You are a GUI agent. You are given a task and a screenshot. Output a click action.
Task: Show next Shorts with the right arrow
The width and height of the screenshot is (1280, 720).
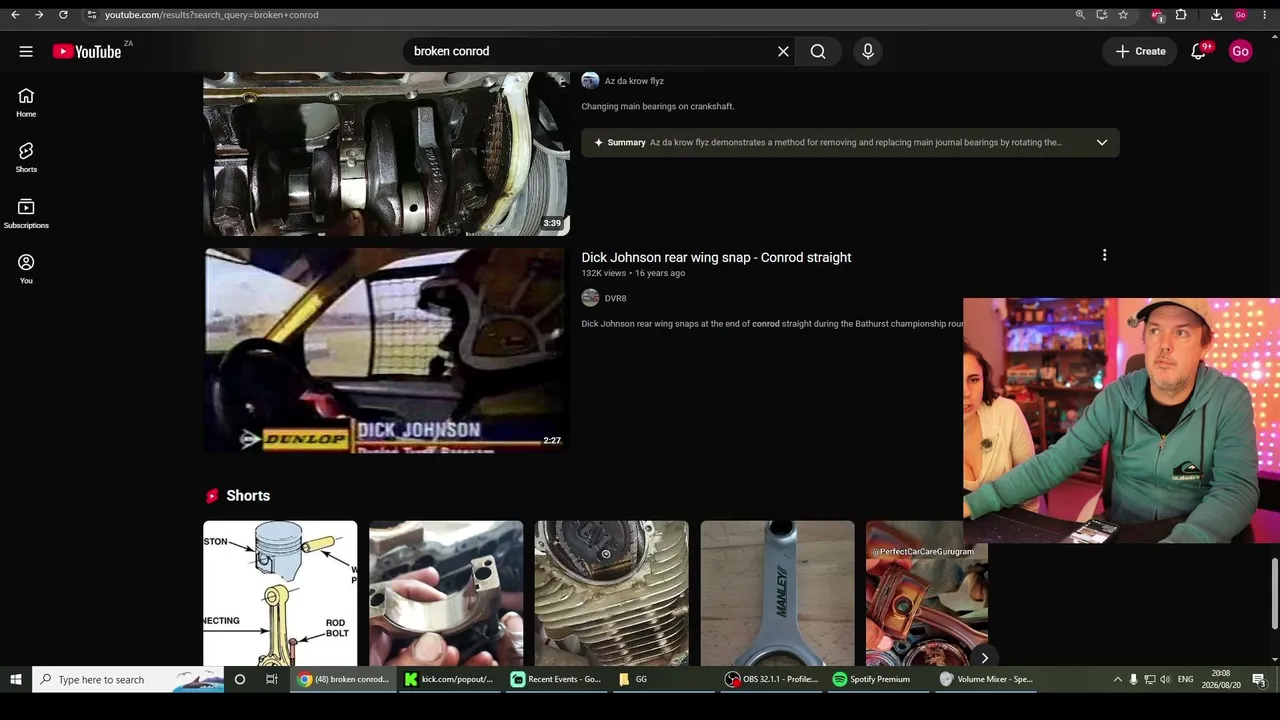tap(984, 658)
